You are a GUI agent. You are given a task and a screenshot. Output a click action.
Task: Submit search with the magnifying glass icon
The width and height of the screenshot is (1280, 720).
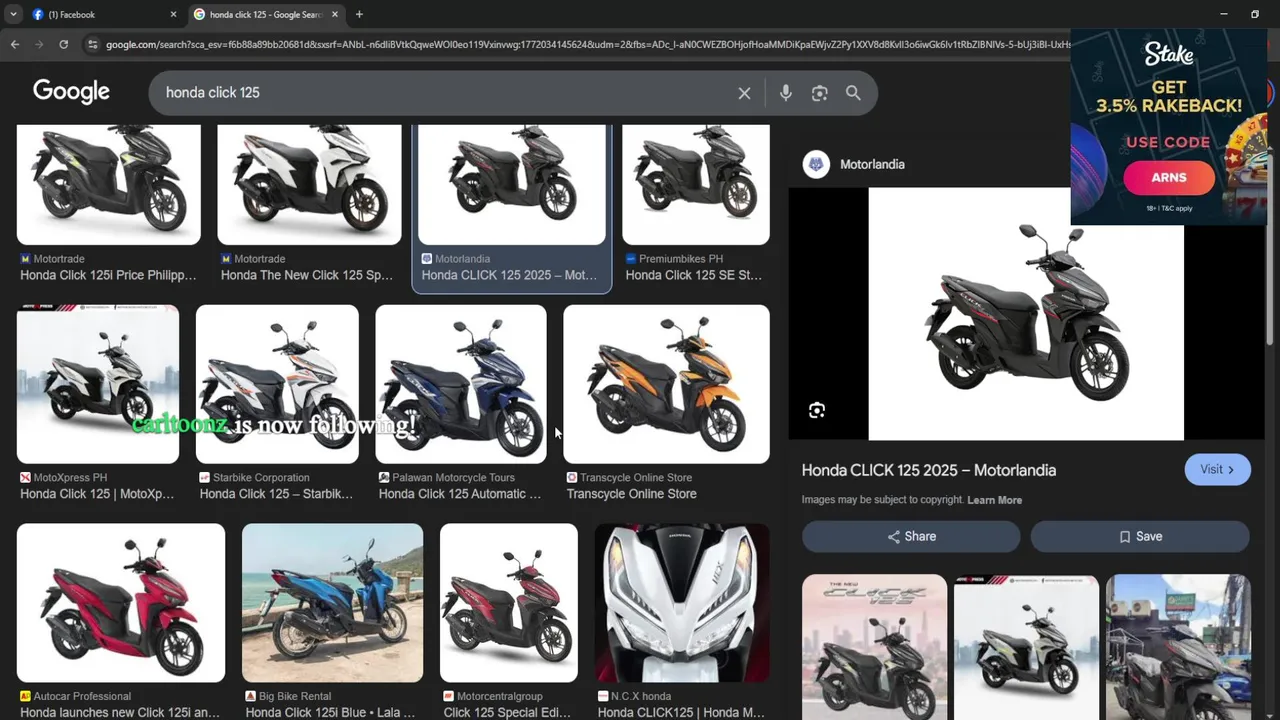(853, 93)
